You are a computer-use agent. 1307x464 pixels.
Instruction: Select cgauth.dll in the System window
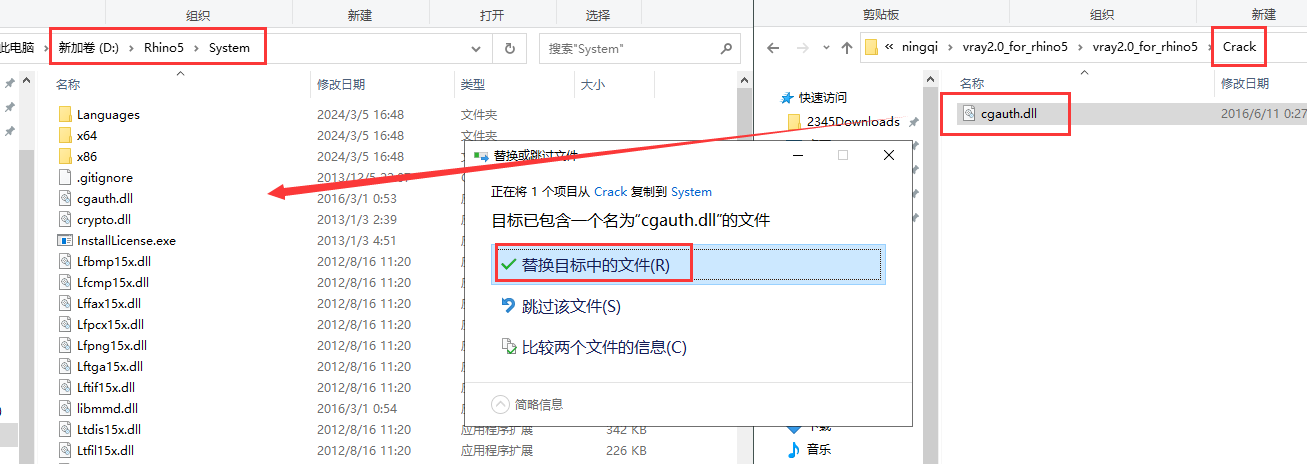click(x=104, y=198)
